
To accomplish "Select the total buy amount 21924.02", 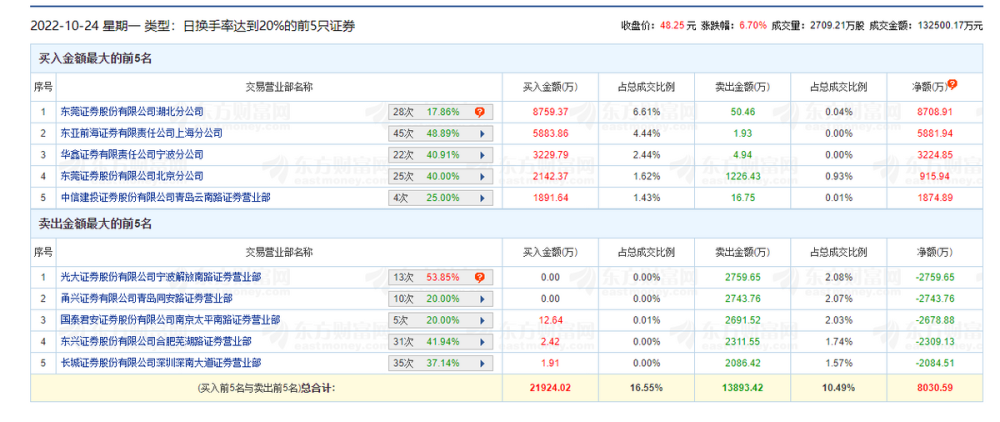I will pyautogui.click(x=550, y=387).
